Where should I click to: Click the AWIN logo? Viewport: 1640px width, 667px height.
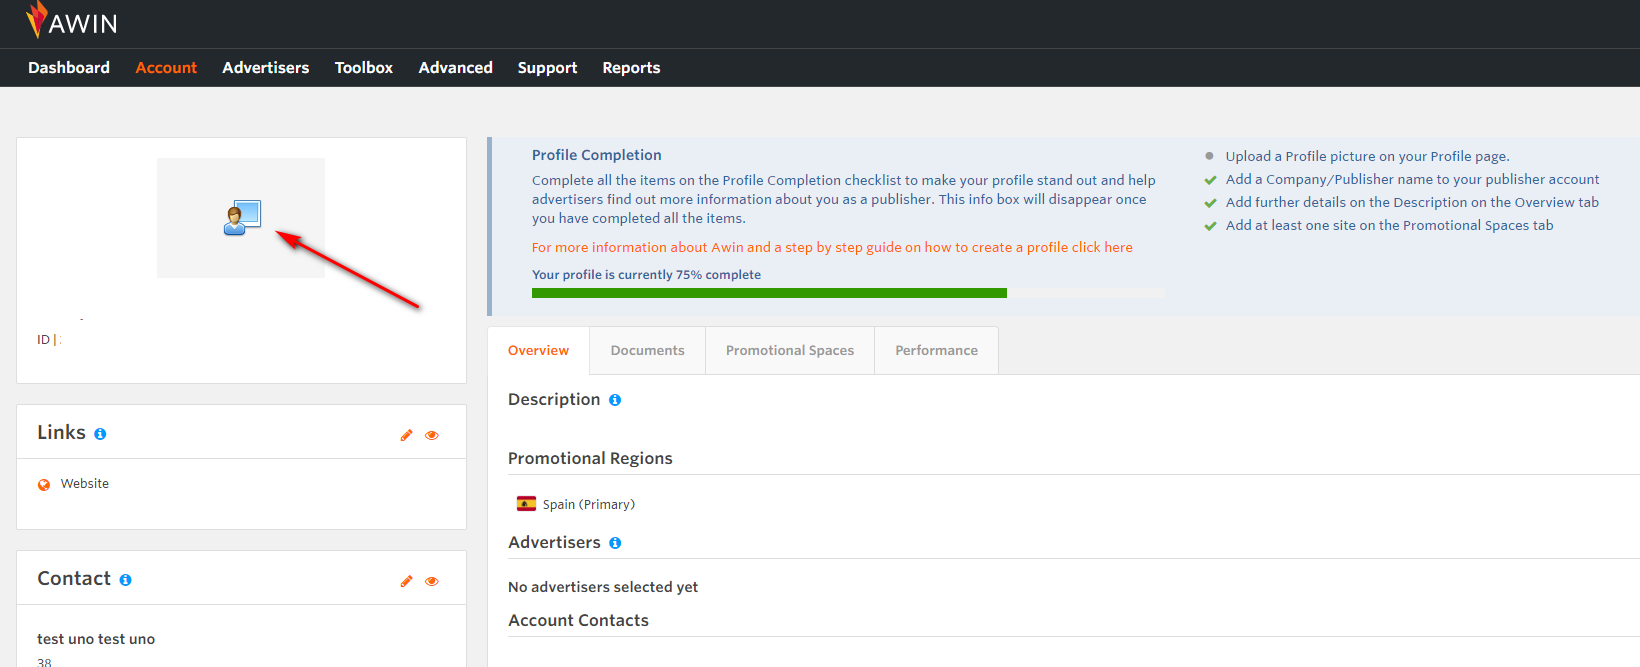tap(72, 22)
